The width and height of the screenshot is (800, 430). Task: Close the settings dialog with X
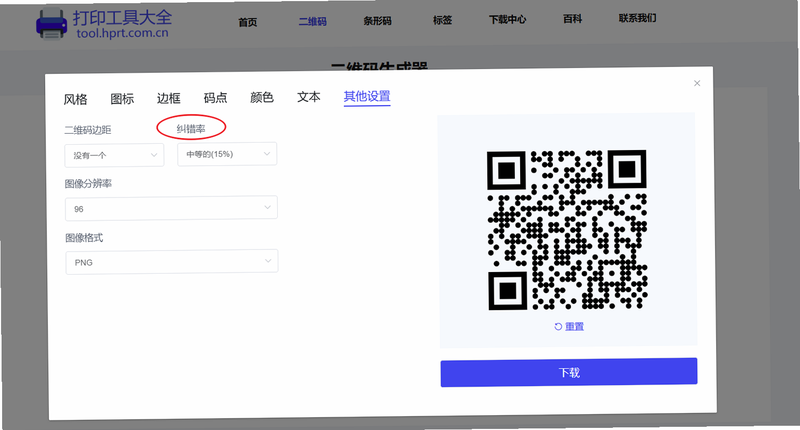point(697,83)
